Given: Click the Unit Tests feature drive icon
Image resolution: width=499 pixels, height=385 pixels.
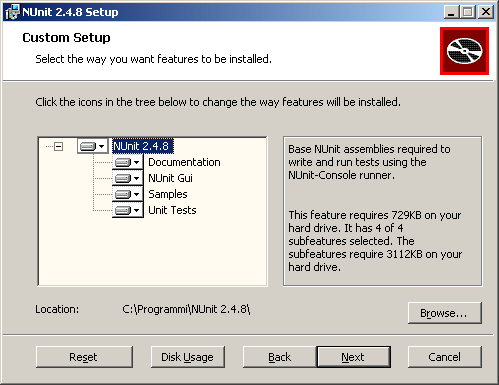Looking at the screenshot, I should coord(123,210).
